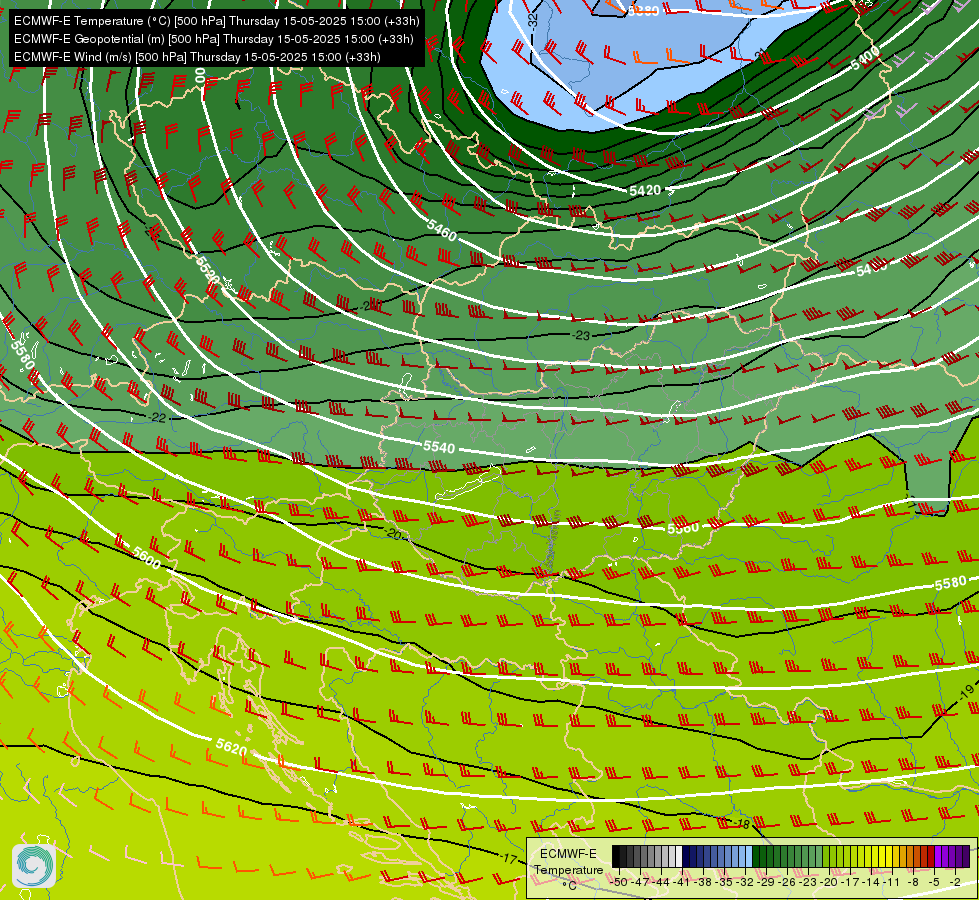Viewport: 979px width, 900px height.
Task: Click the -26 tick label in legend
Action: coord(787,882)
